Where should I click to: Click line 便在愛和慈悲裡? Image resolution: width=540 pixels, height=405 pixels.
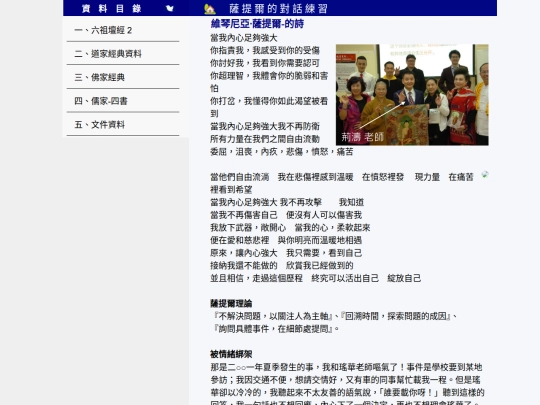[x=240, y=240]
